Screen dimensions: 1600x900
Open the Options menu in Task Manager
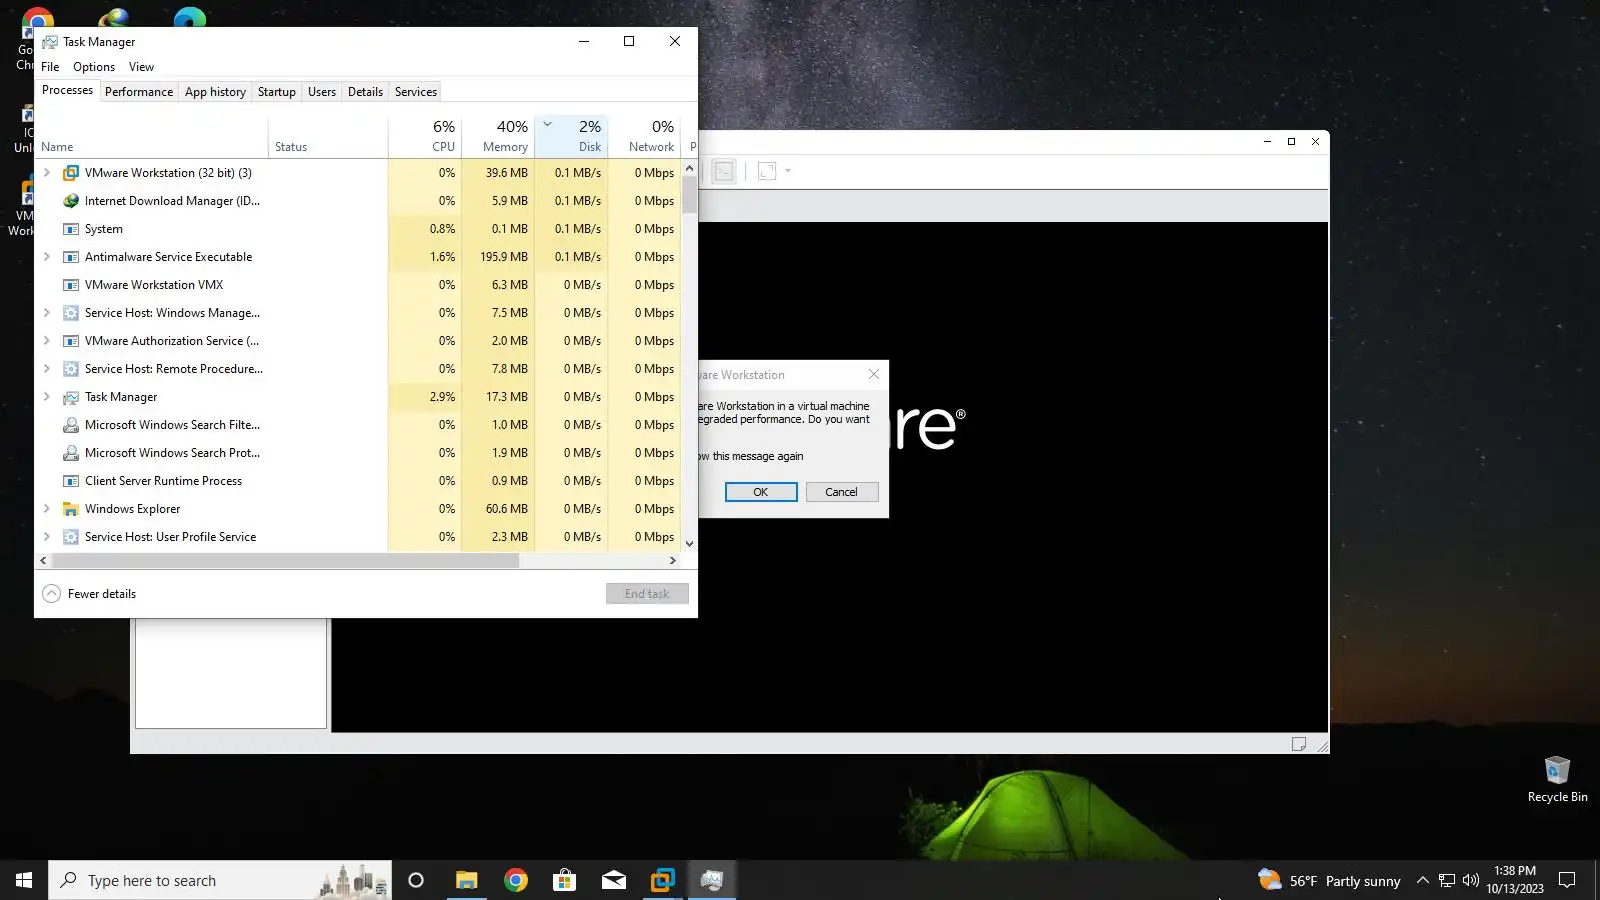tap(94, 67)
